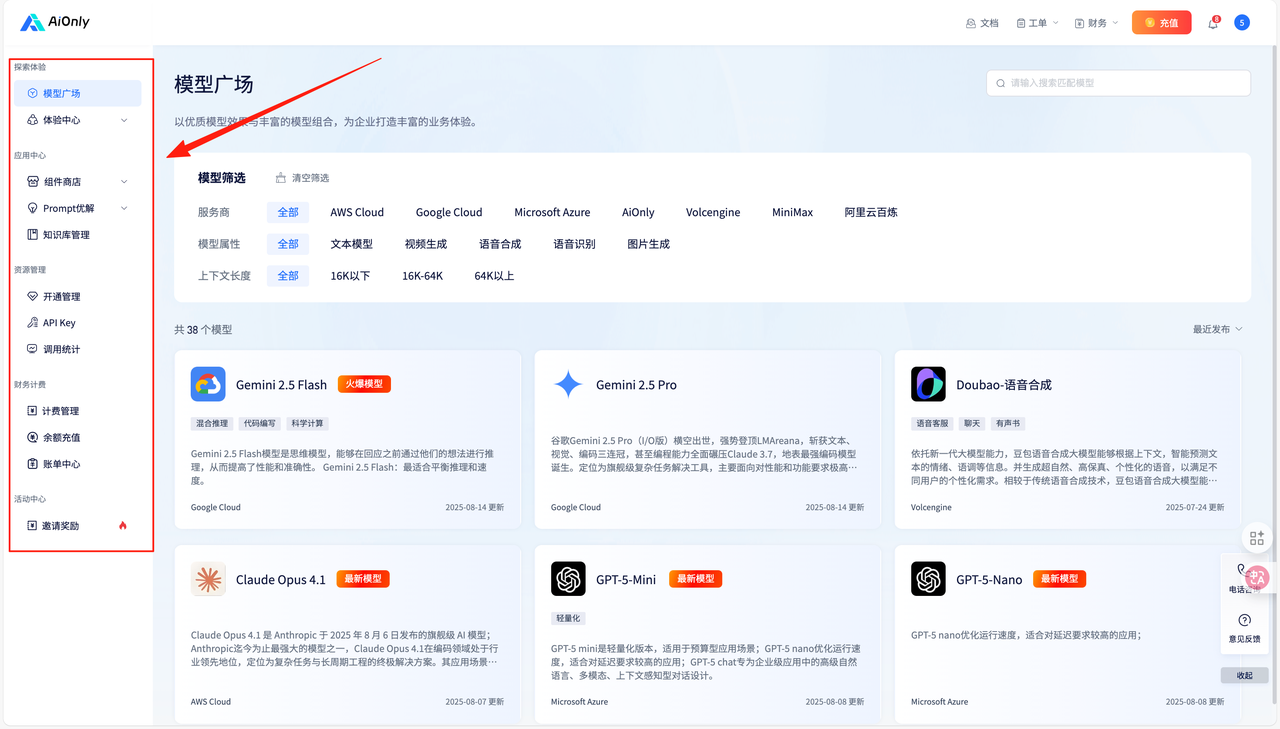Click the 体验中心 sidebar icon
The image size is (1280, 729).
pos(33,120)
